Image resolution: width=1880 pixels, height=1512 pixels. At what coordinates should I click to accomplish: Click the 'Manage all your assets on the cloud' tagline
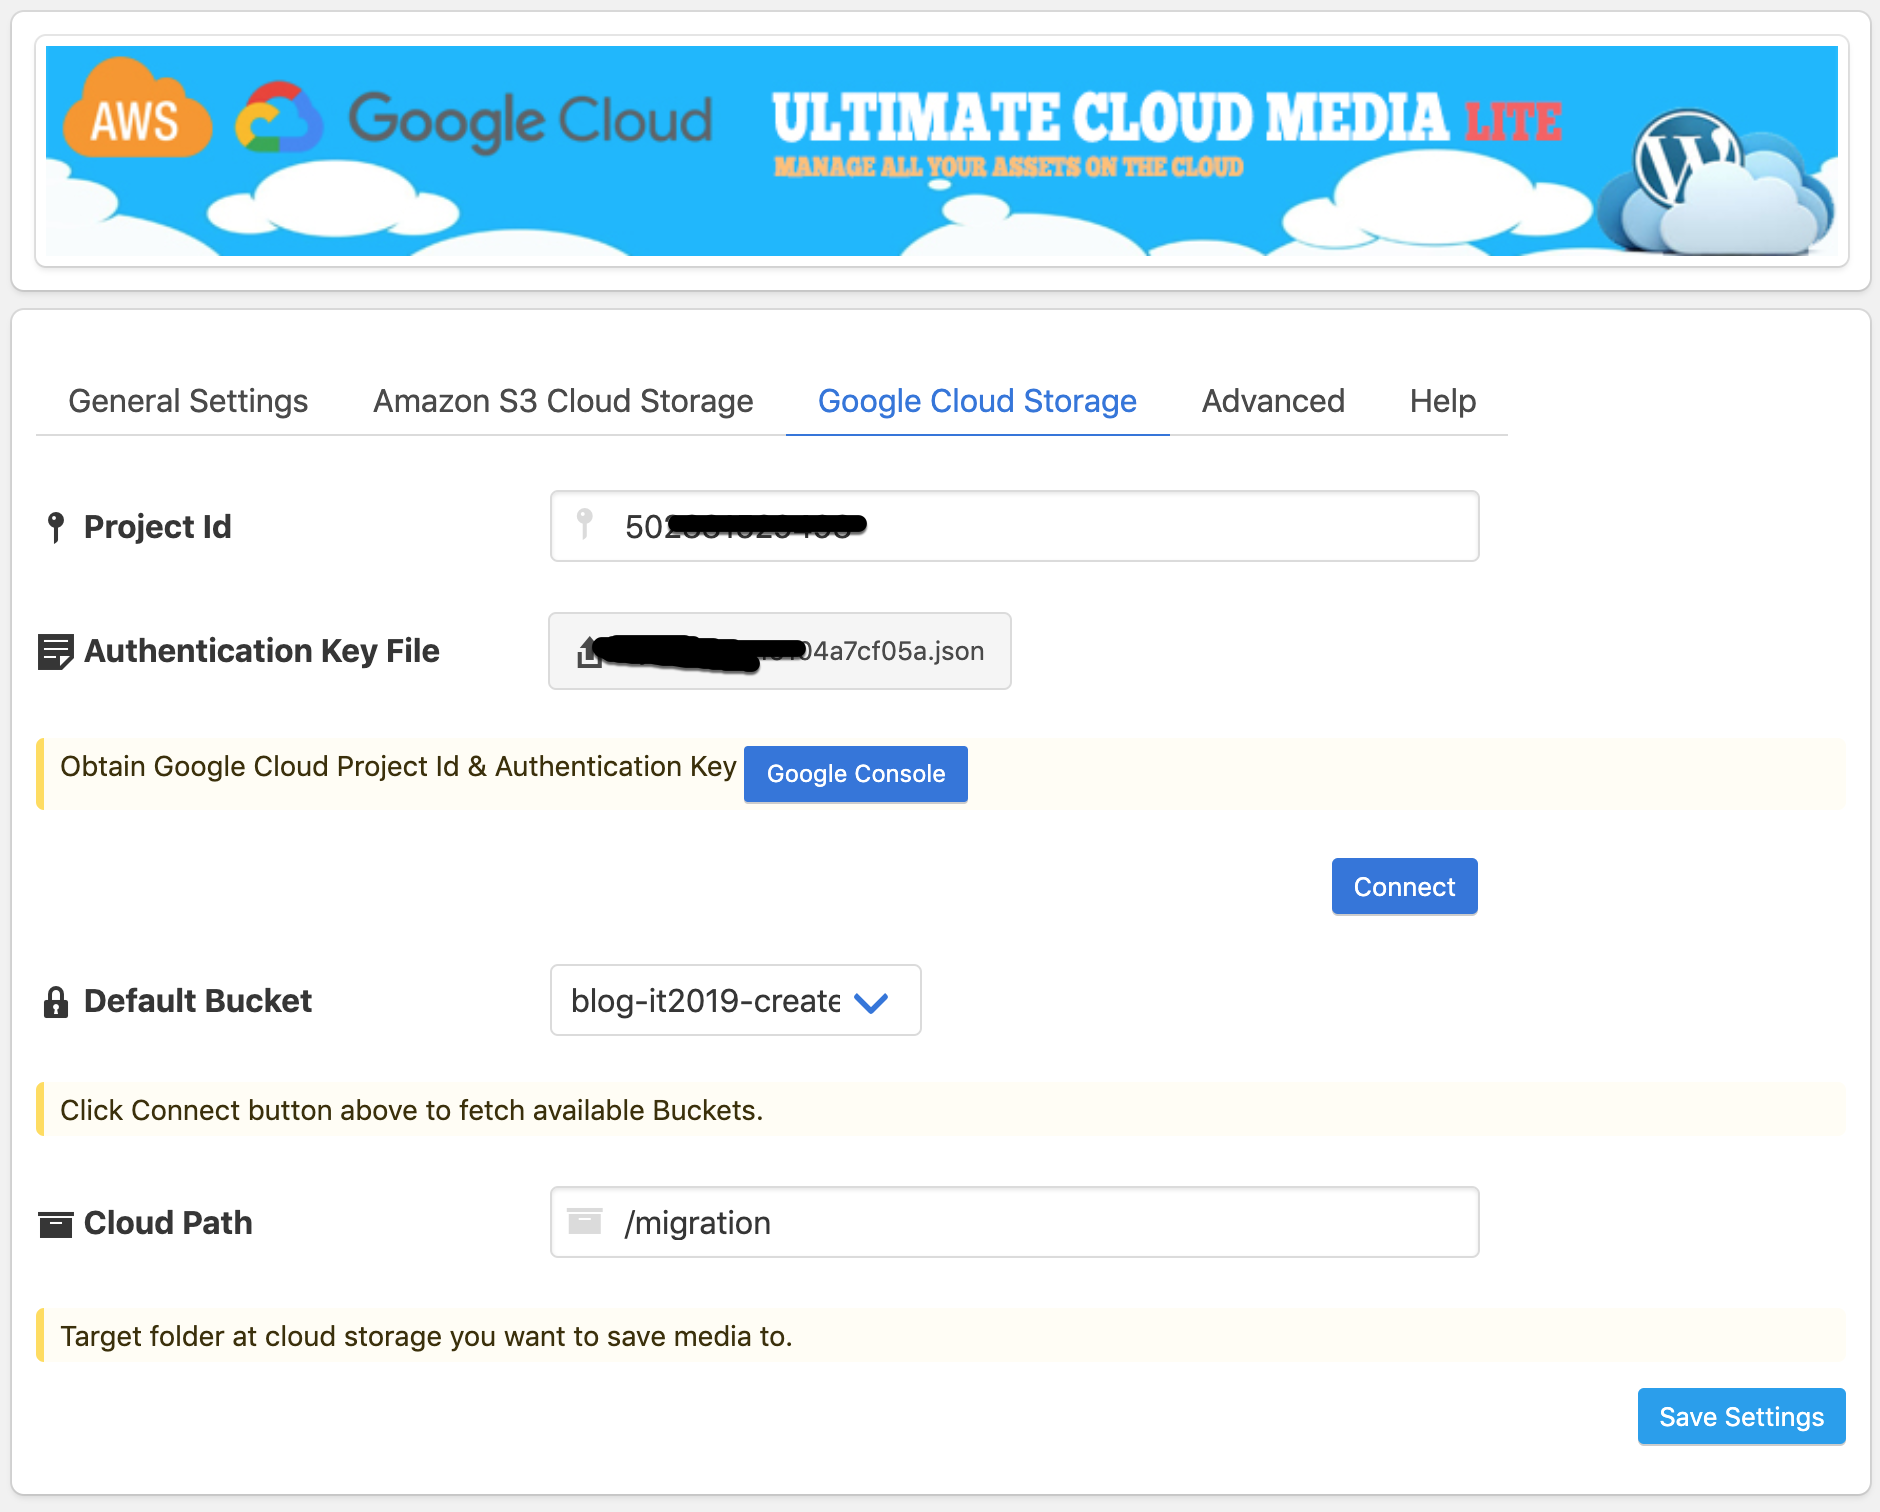(1009, 166)
